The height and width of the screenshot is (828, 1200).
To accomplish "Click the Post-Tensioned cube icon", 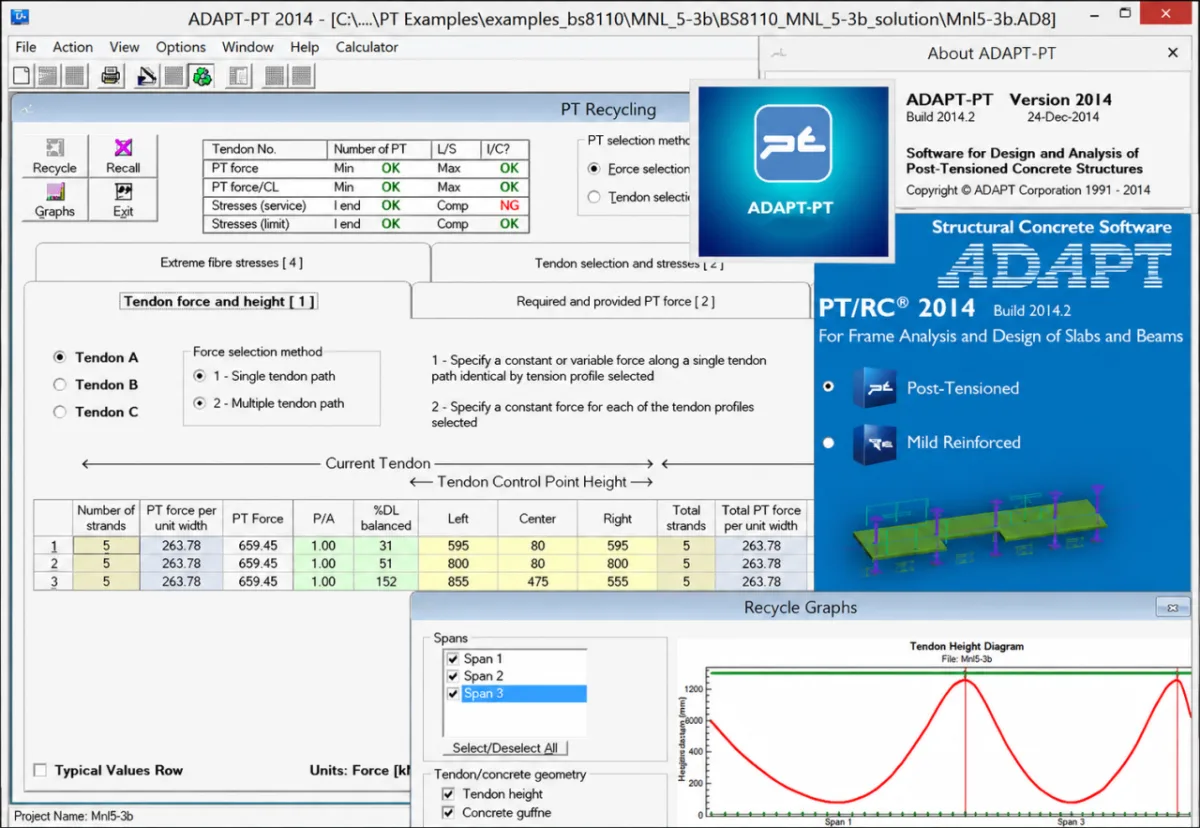I will (x=874, y=388).
